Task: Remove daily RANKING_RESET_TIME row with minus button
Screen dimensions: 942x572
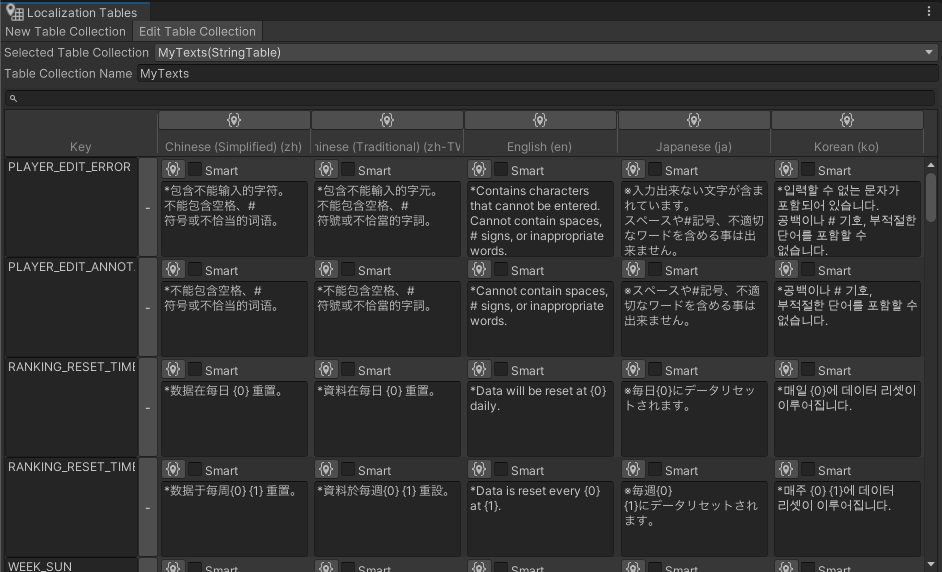Action: (148, 407)
